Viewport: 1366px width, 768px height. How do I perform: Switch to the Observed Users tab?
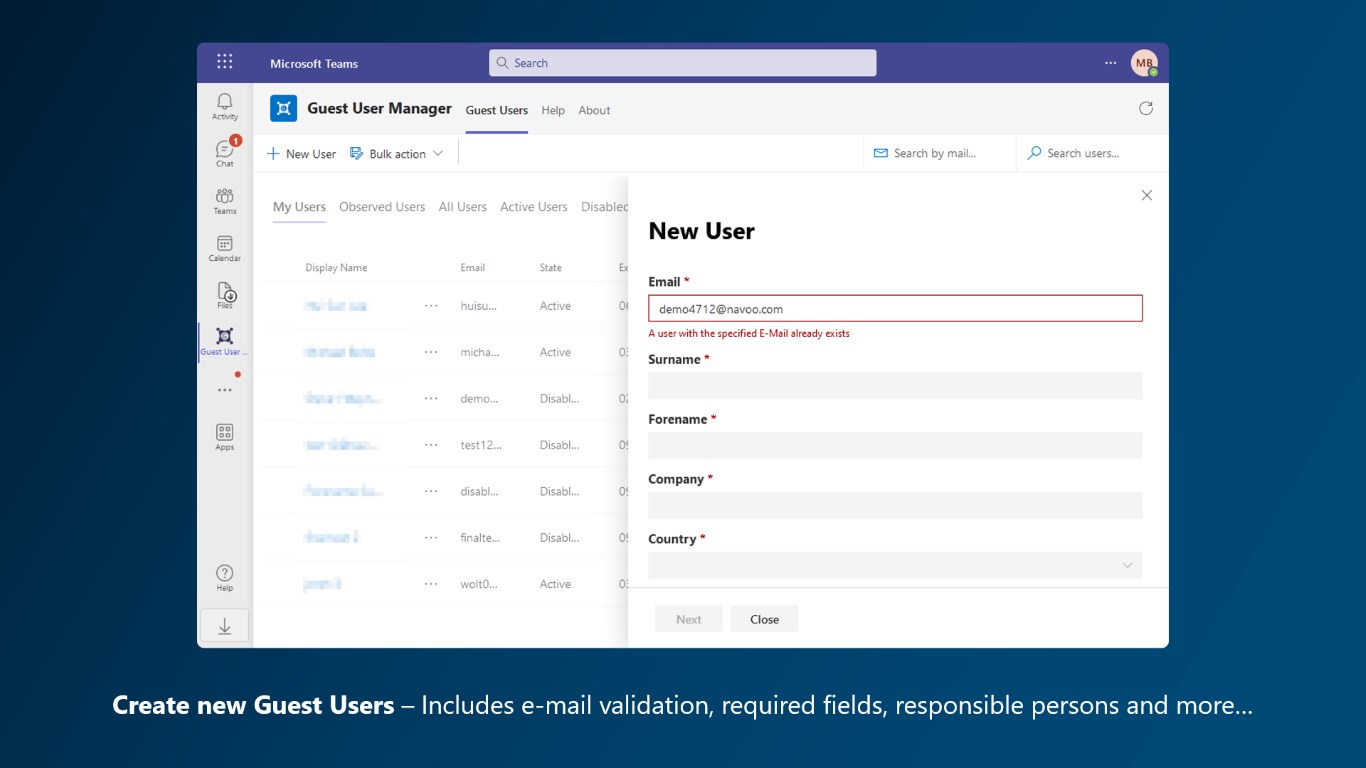[x=382, y=207]
